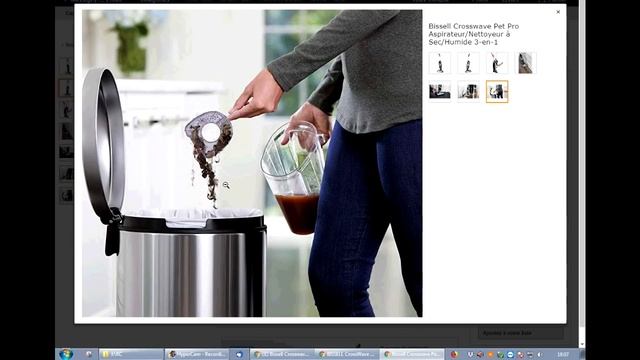Select the fourth thumbnail in the top row
This screenshot has width=640, height=360.
(x=525, y=63)
